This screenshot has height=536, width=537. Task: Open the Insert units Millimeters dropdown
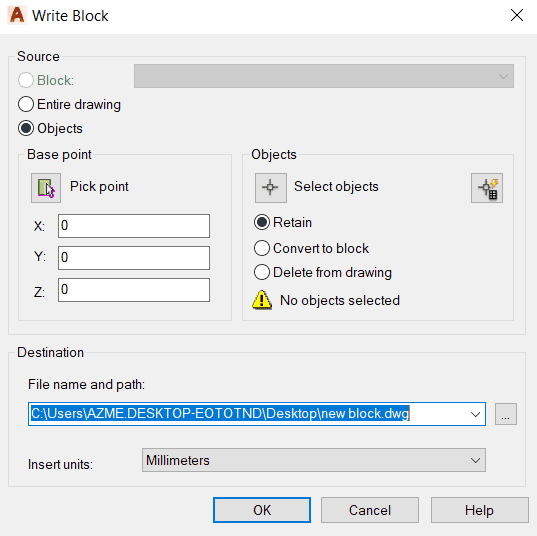(314, 460)
